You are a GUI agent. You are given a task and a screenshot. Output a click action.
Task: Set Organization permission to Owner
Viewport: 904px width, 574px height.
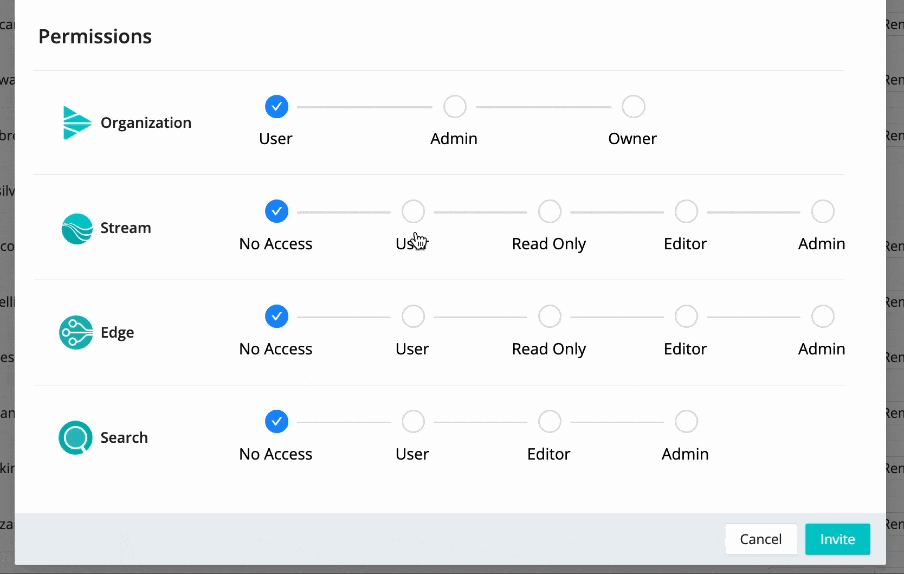point(633,107)
